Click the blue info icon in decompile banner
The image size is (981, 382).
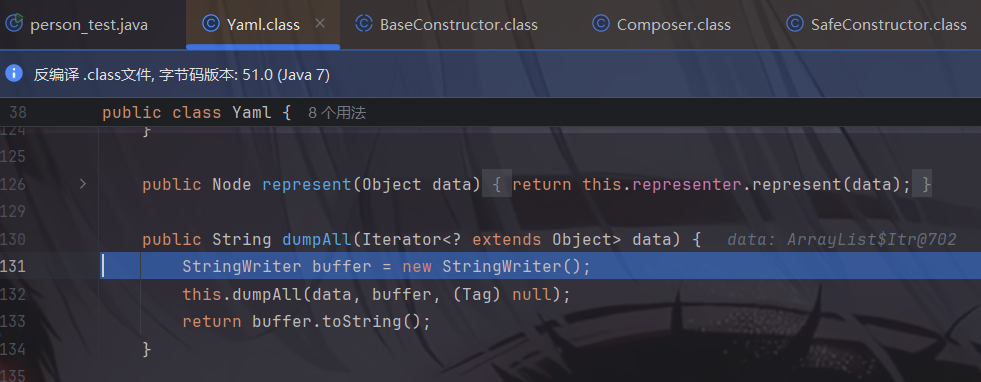click(x=14, y=73)
